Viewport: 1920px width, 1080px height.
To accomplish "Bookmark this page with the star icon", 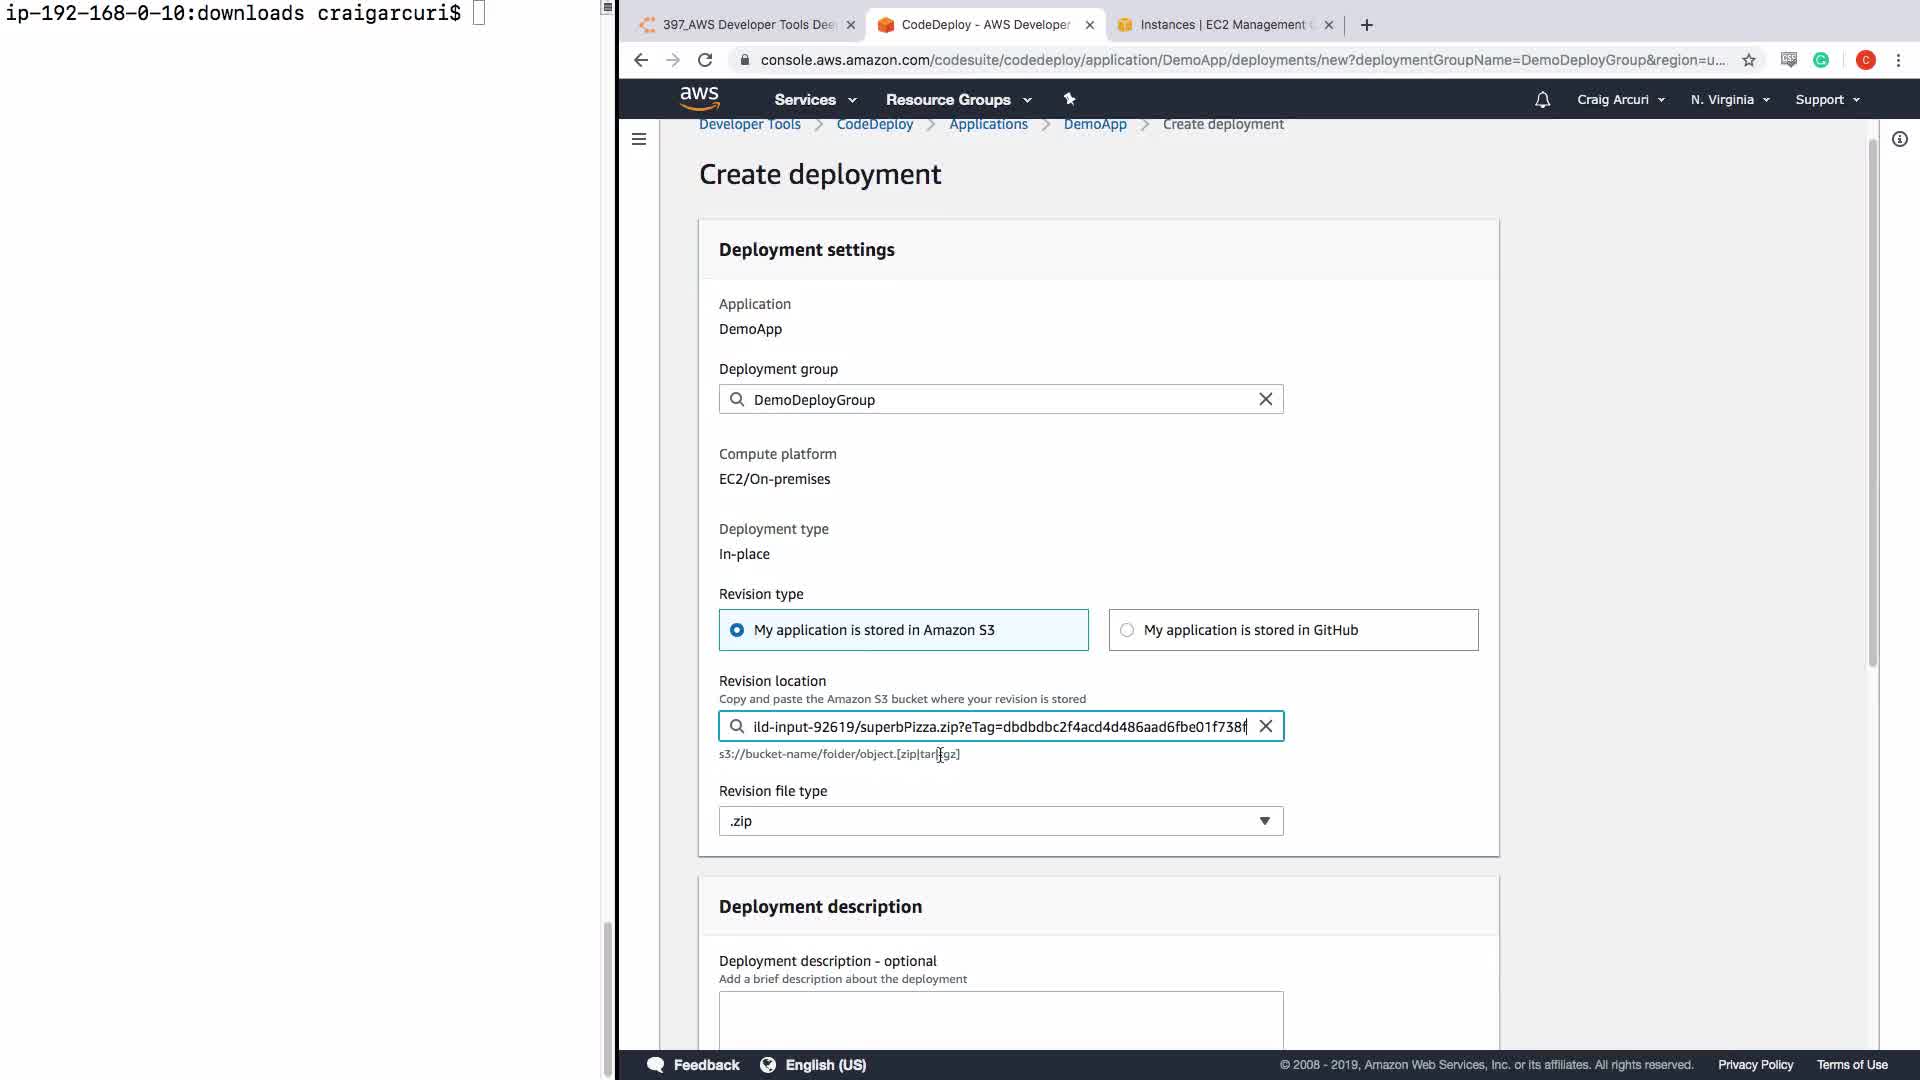I will pyautogui.click(x=1748, y=60).
